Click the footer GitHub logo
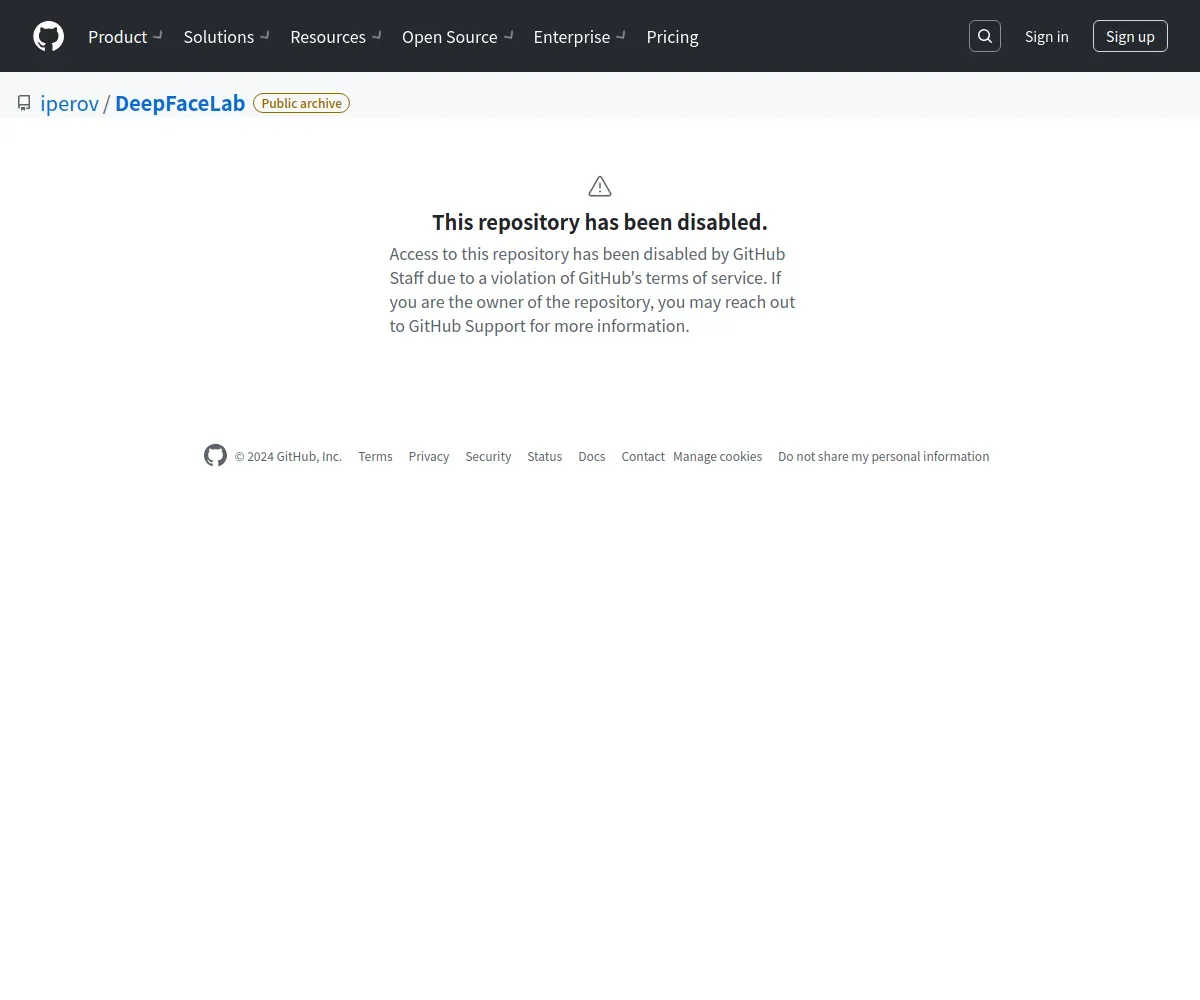Screen dimensions: 1200x1000 pyautogui.click(x=215, y=456)
